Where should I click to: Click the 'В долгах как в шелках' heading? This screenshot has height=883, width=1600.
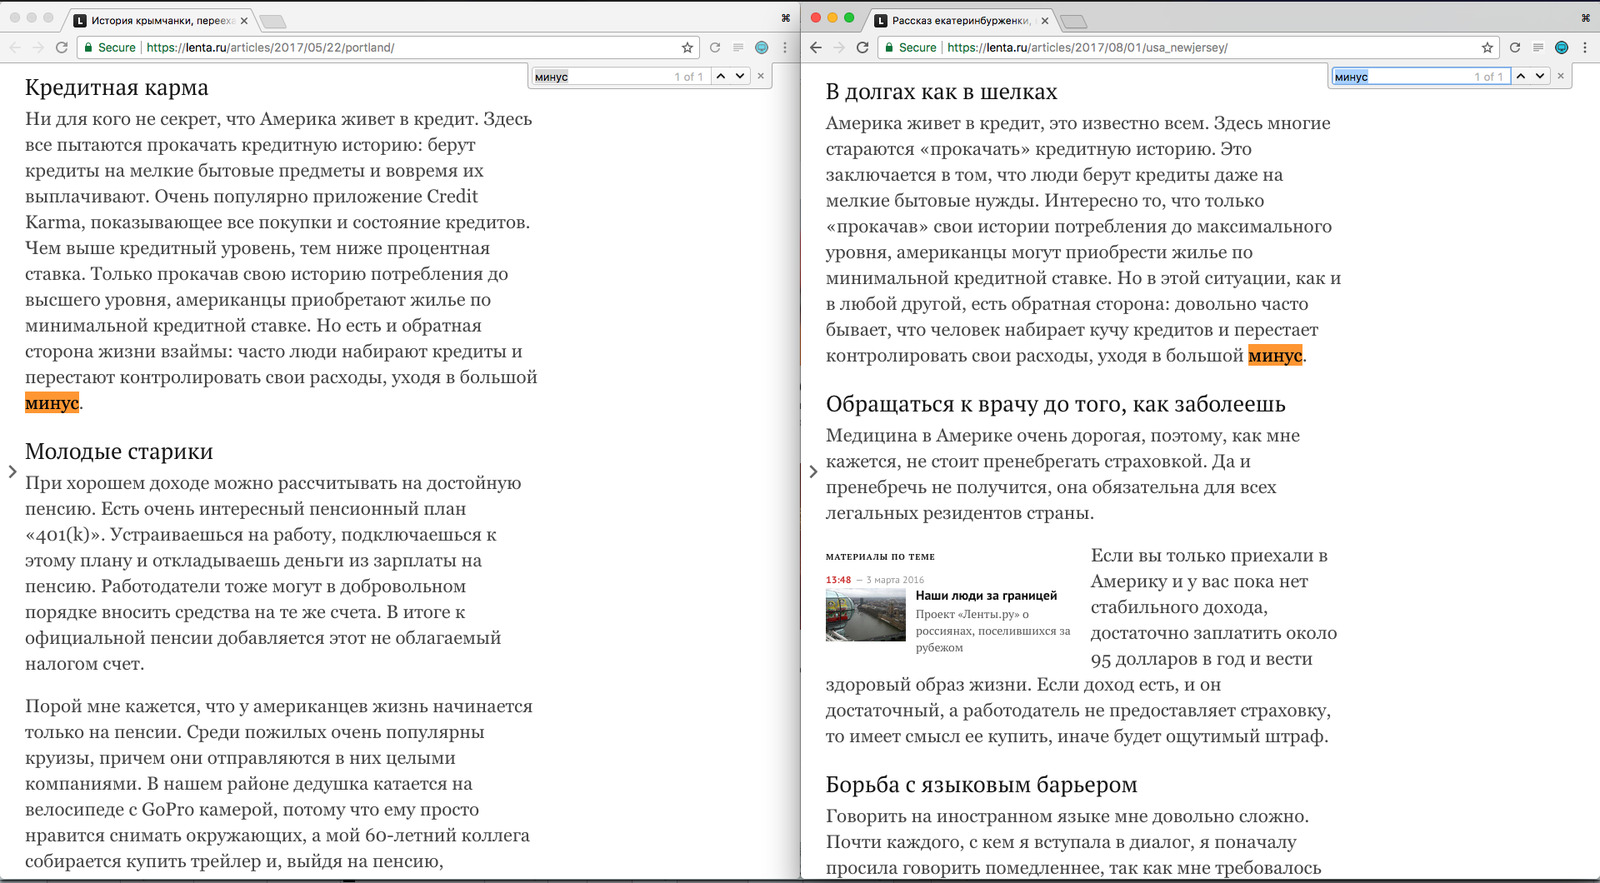tap(941, 92)
